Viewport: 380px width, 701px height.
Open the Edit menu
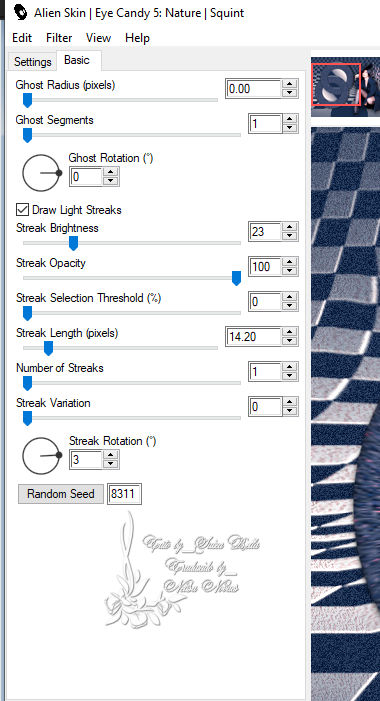[22, 38]
